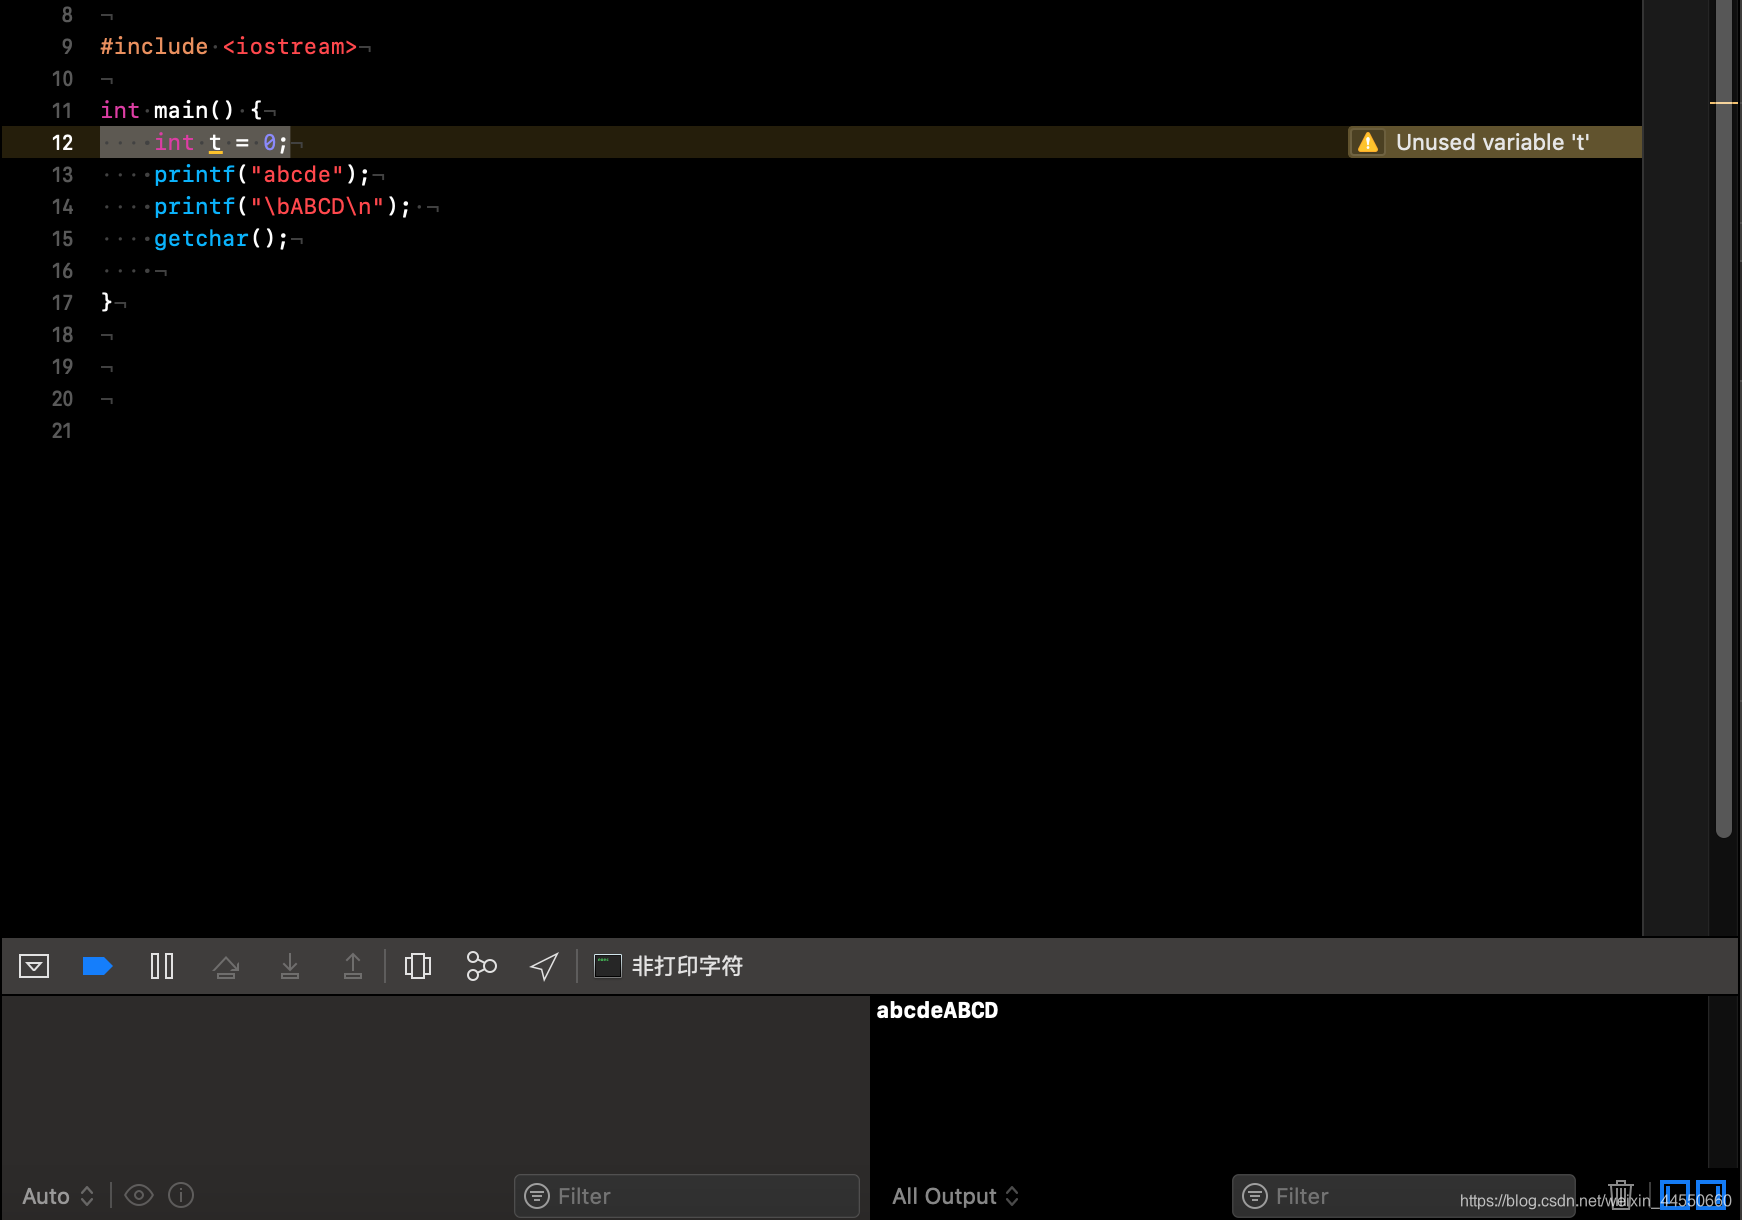1742x1220 pixels.
Task: Hide the debug area with toggle icon
Action: pyautogui.click(x=34, y=966)
